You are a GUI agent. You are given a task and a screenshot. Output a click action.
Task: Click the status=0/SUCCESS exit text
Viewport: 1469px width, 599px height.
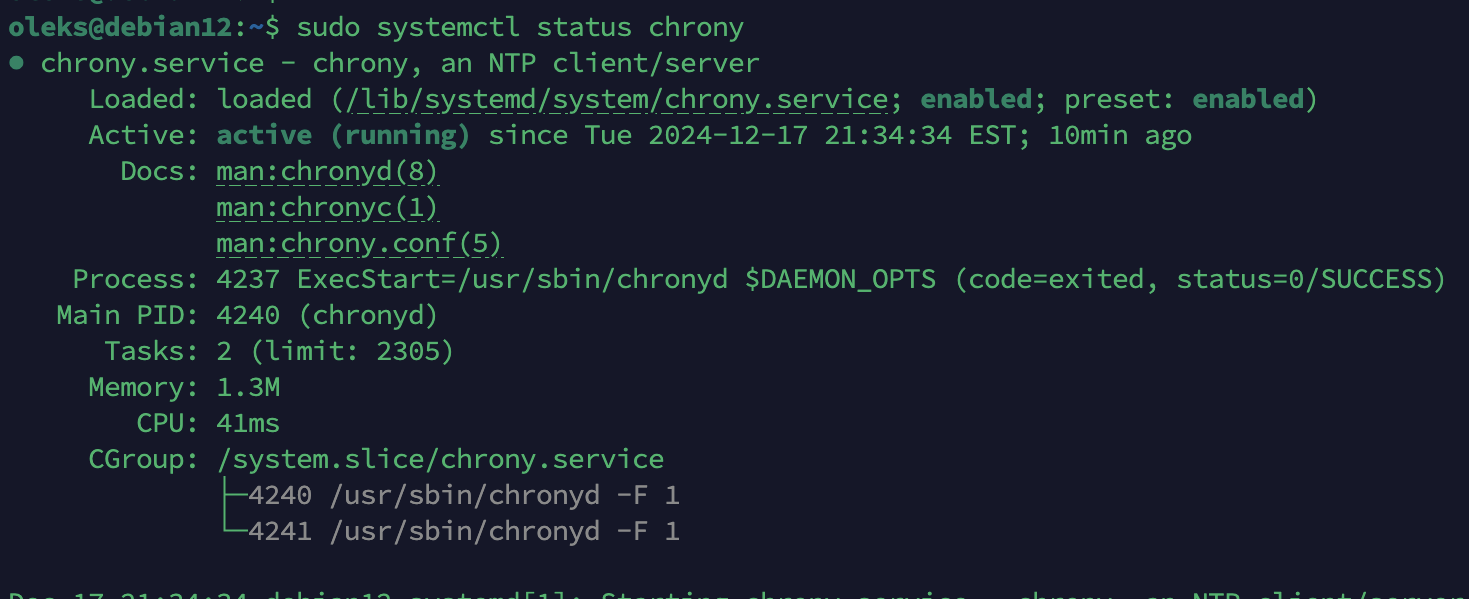coord(1303,280)
